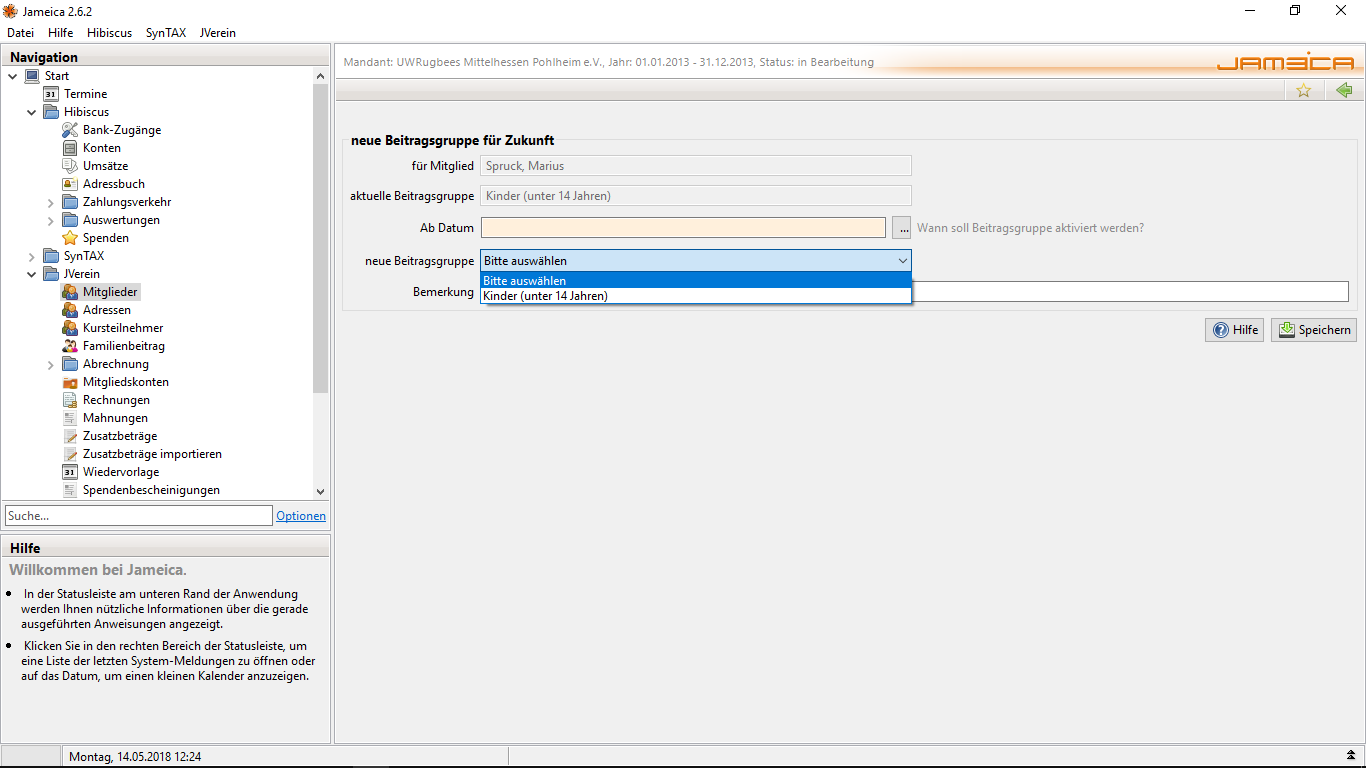Click the Spendenbescheinigungen icon
This screenshot has height=768, width=1366.
tap(70, 490)
